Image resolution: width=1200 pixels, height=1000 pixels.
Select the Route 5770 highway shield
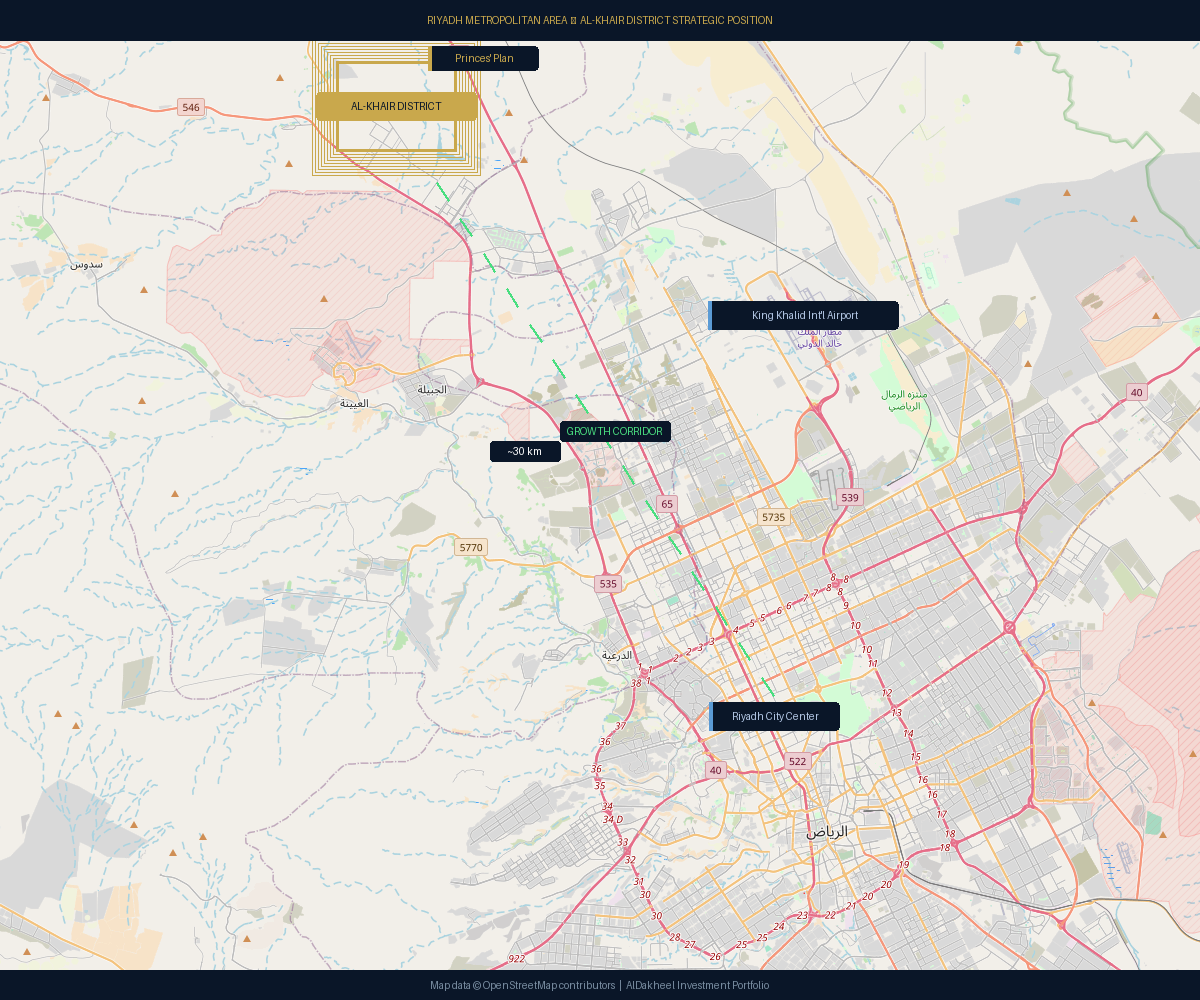[x=470, y=547]
